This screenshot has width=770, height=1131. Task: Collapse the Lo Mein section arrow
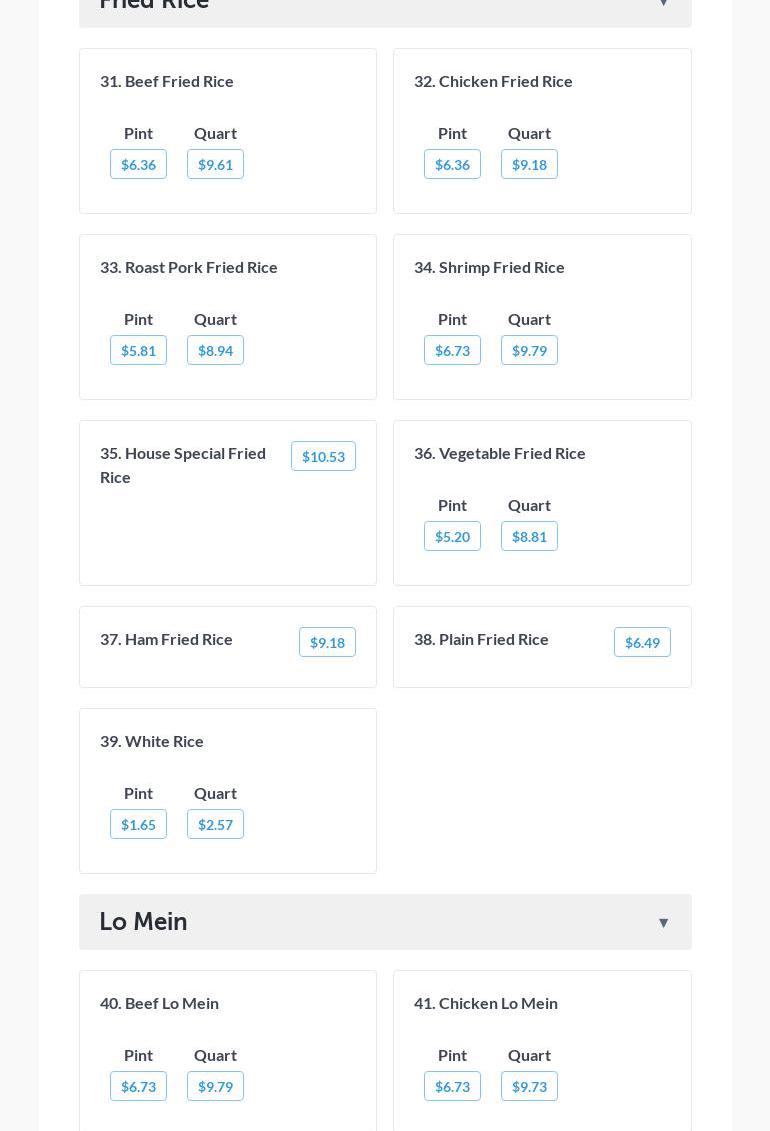[663, 922]
